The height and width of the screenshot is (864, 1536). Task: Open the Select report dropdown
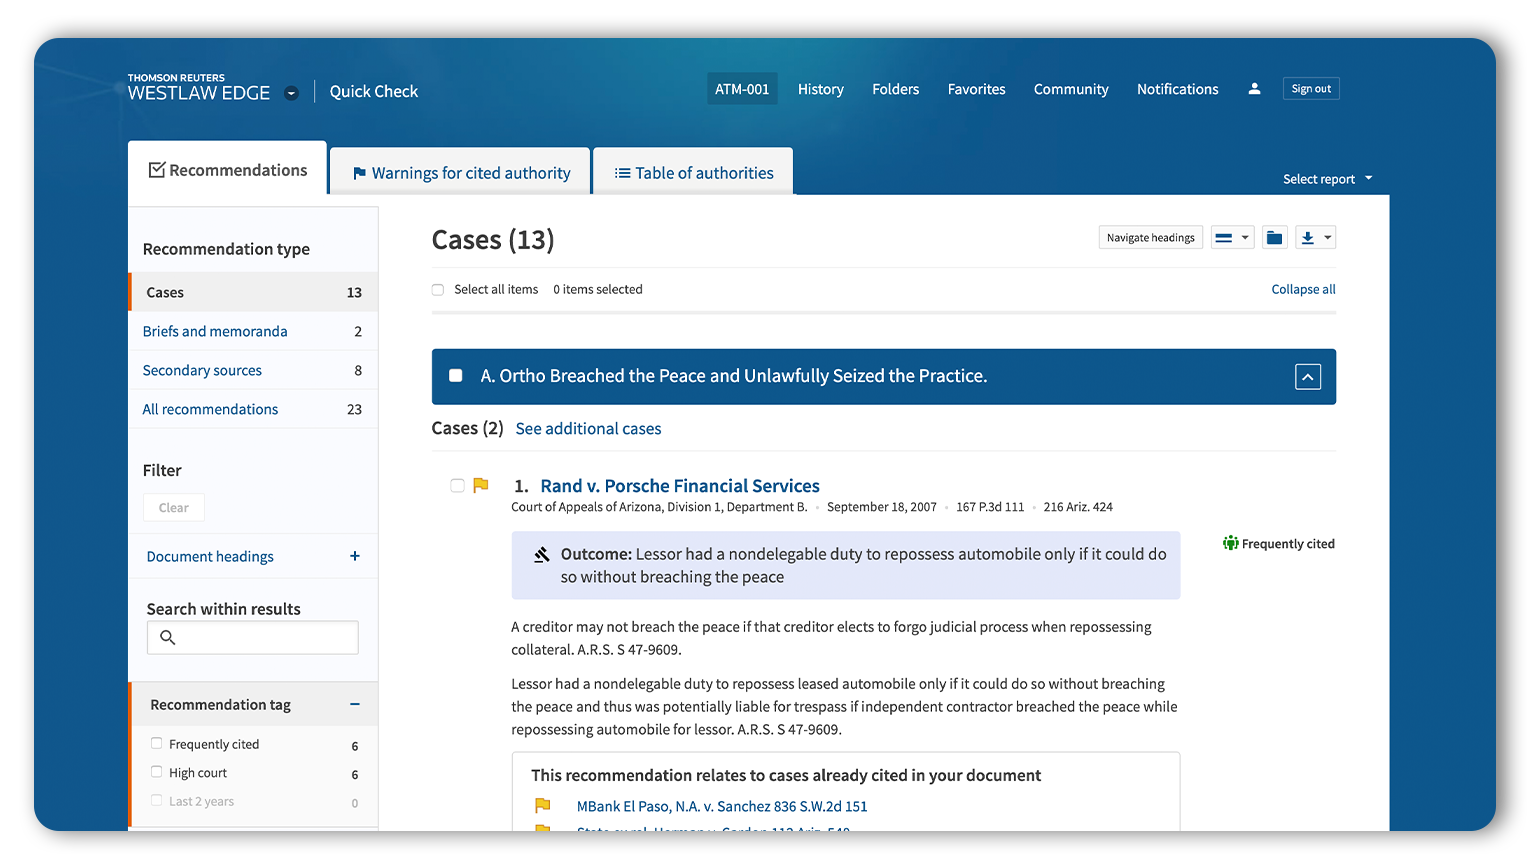click(1327, 179)
